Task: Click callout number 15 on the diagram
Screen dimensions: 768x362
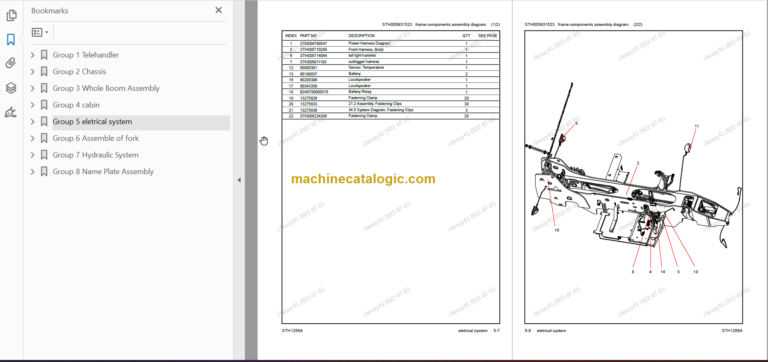Action: pos(556,230)
